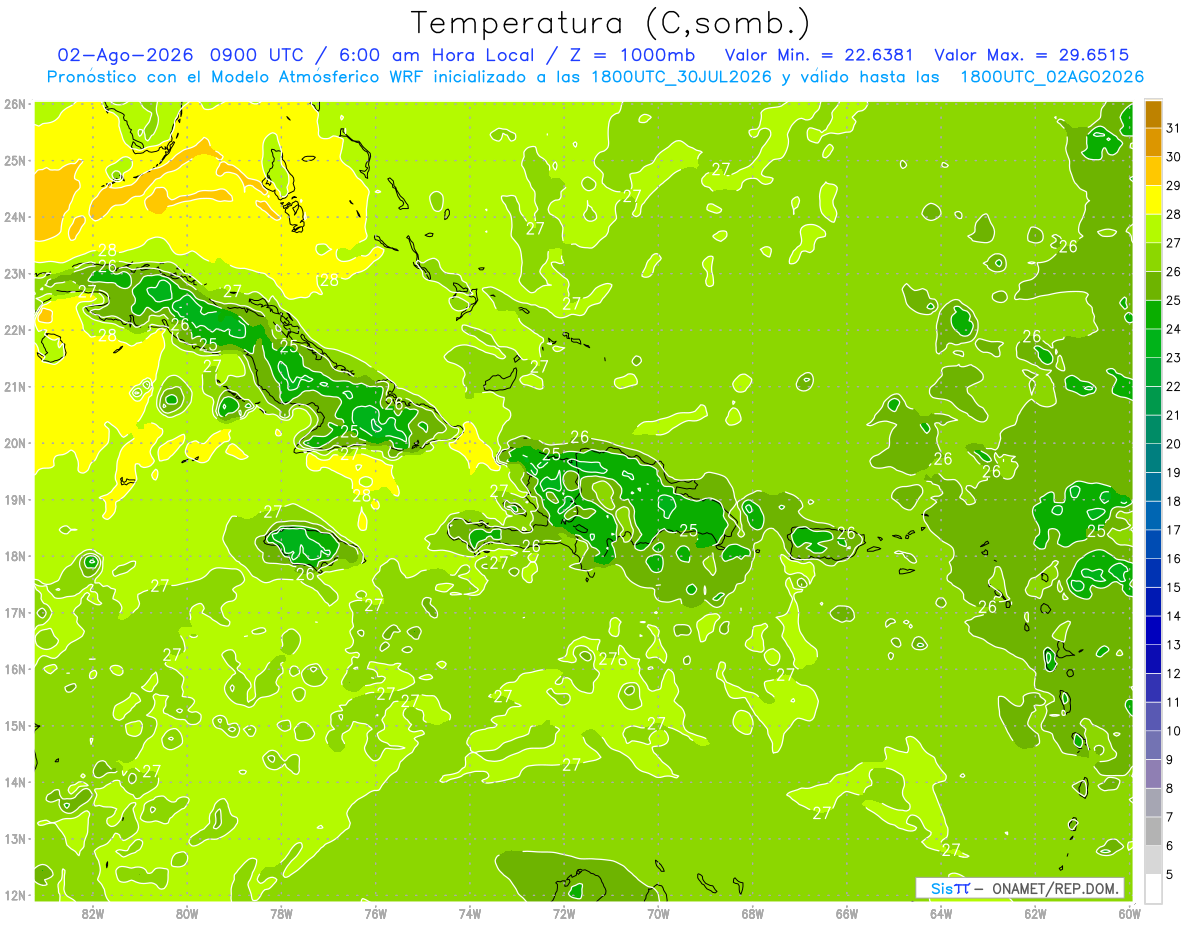Click legend value '10'
Viewport: 1200px width, 927px height.
pos(1174,731)
